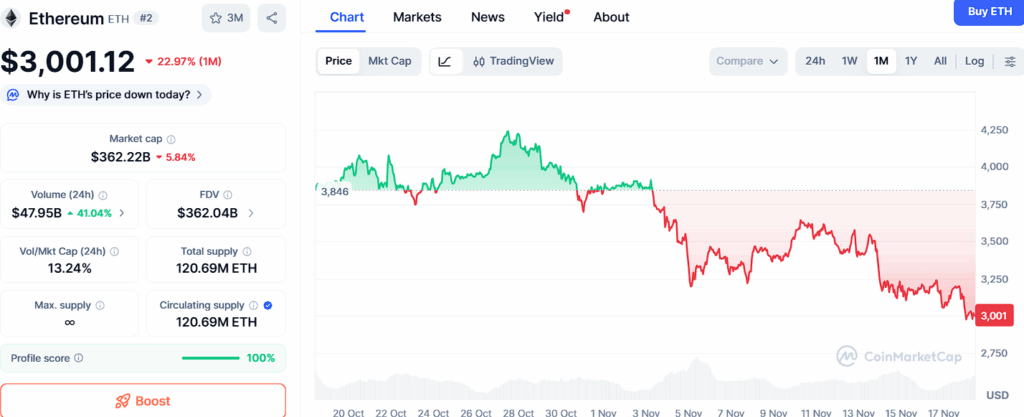Viewport: 1024px width, 417px height.
Task: Switch chart to Mkt Cap view
Action: (390, 61)
